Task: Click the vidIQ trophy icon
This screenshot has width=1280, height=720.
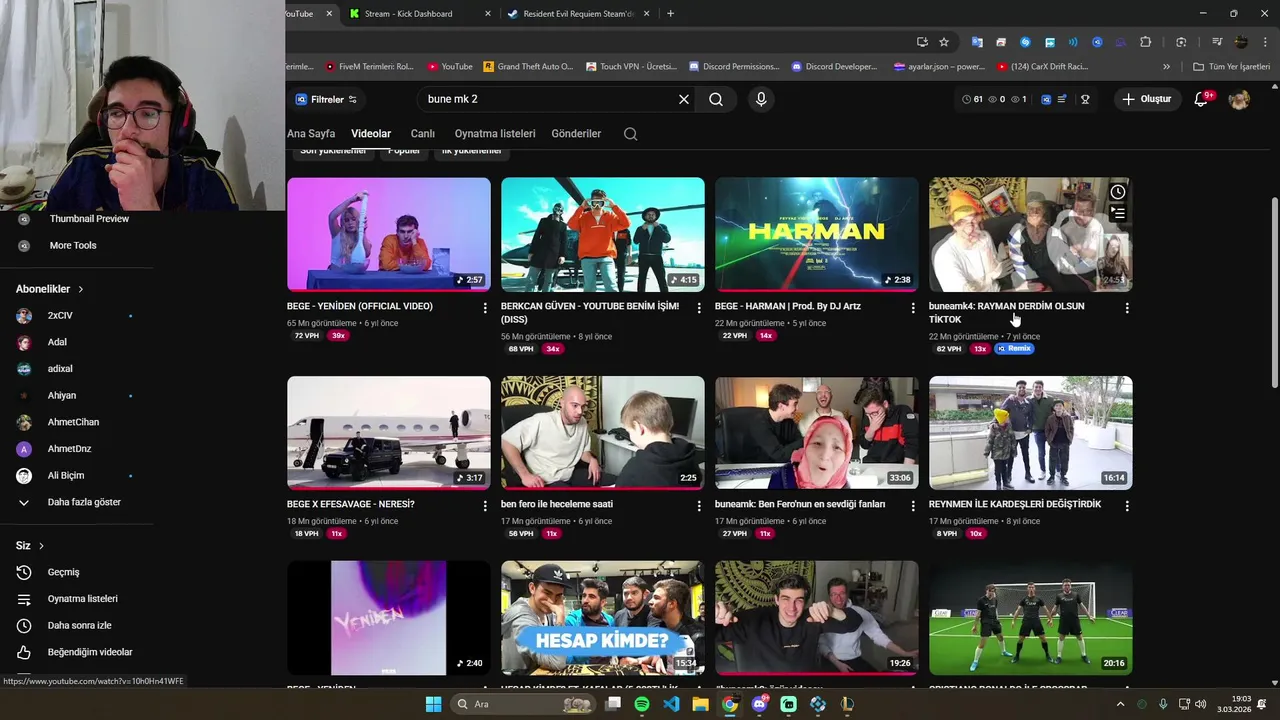Action: pyautogui.click(x=1085, y=100)
